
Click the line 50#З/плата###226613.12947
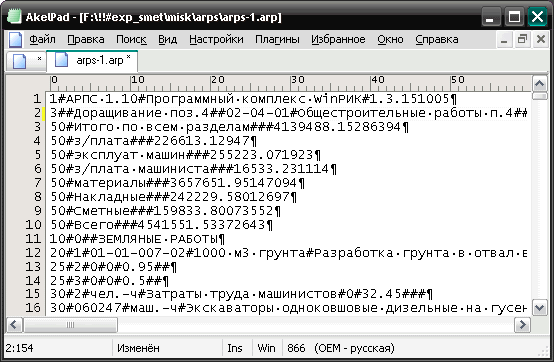[153, 141]
